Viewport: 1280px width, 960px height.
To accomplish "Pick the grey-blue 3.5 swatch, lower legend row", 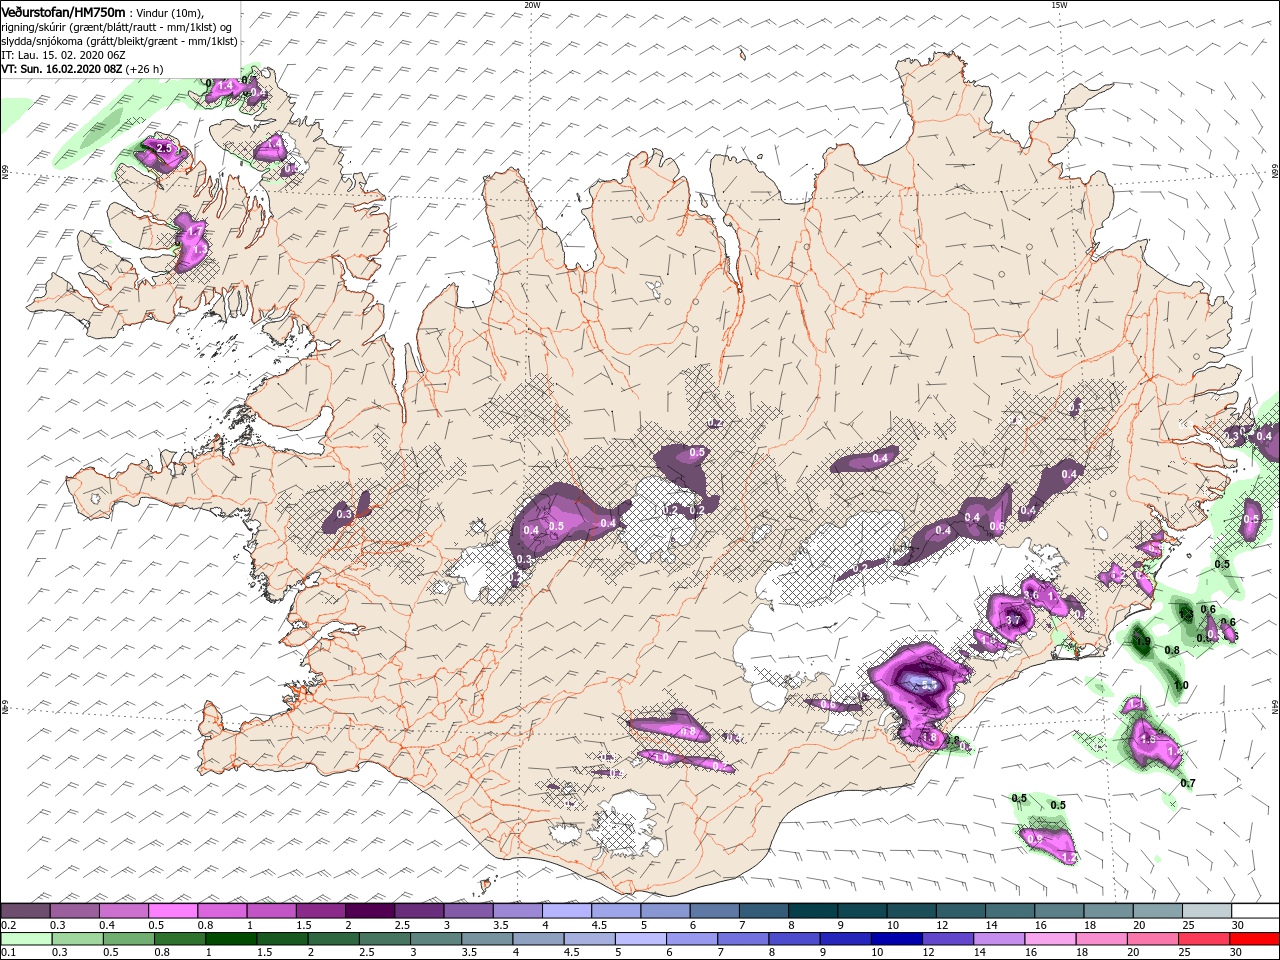I will click(486, 939).
